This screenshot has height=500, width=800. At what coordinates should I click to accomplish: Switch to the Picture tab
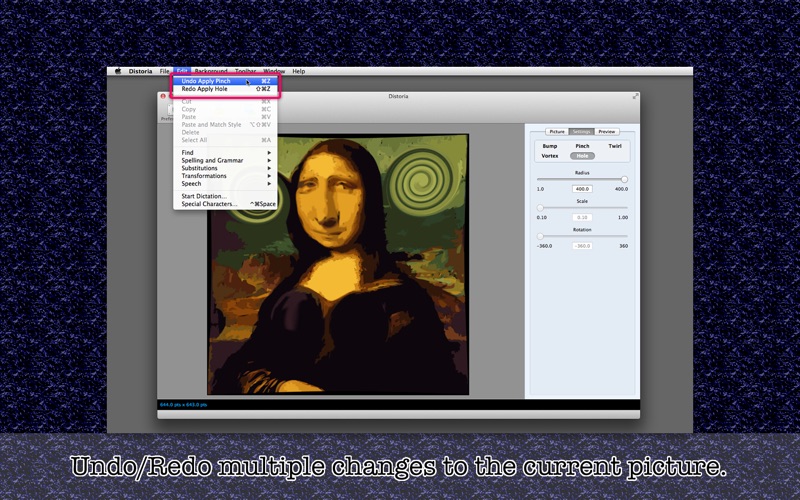[x=557, y=132]
